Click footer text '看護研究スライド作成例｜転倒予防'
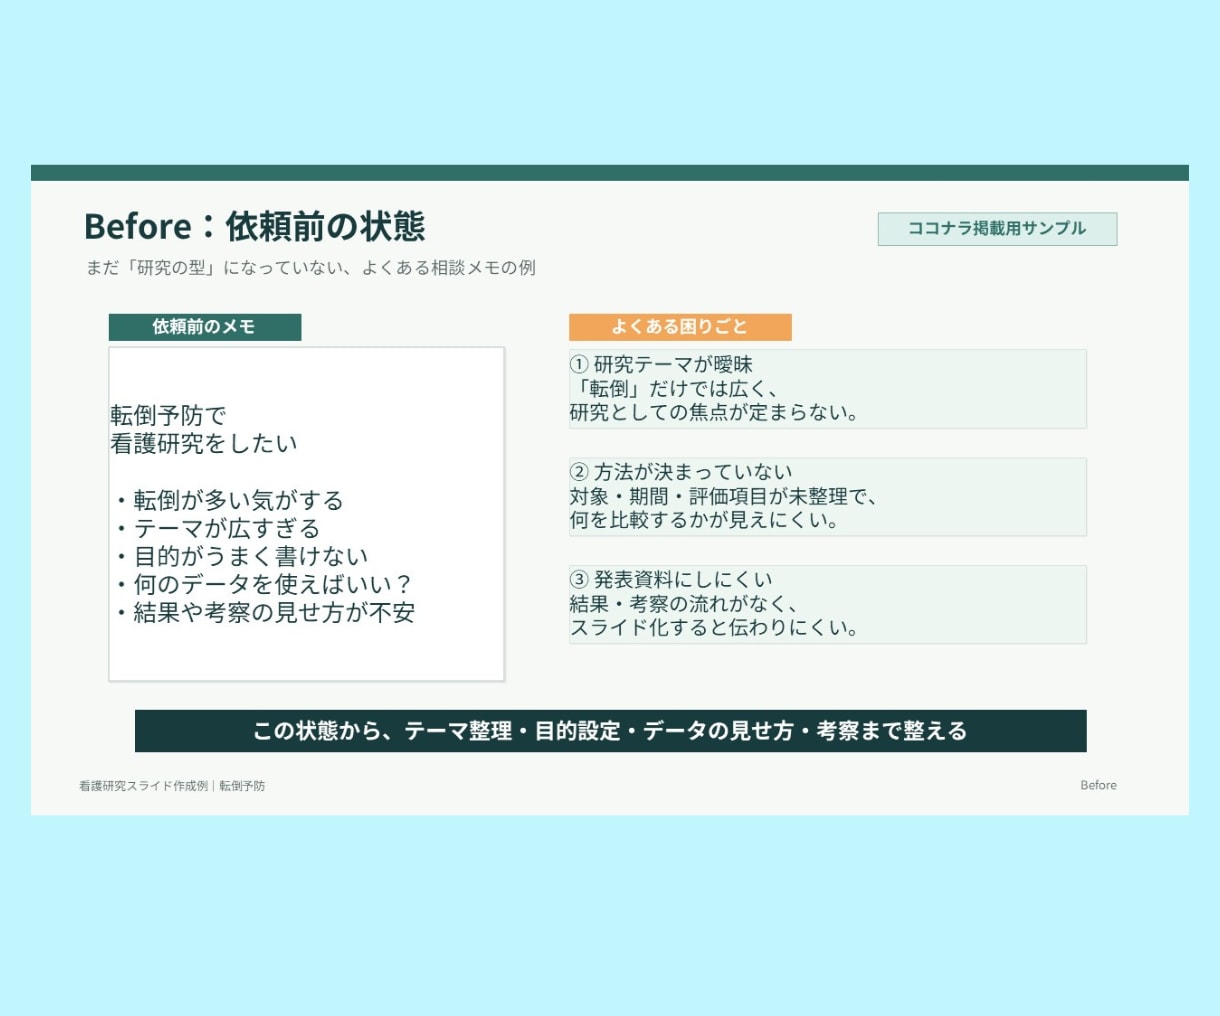Screen dimensions: 1220x1016 pos(172,786)
